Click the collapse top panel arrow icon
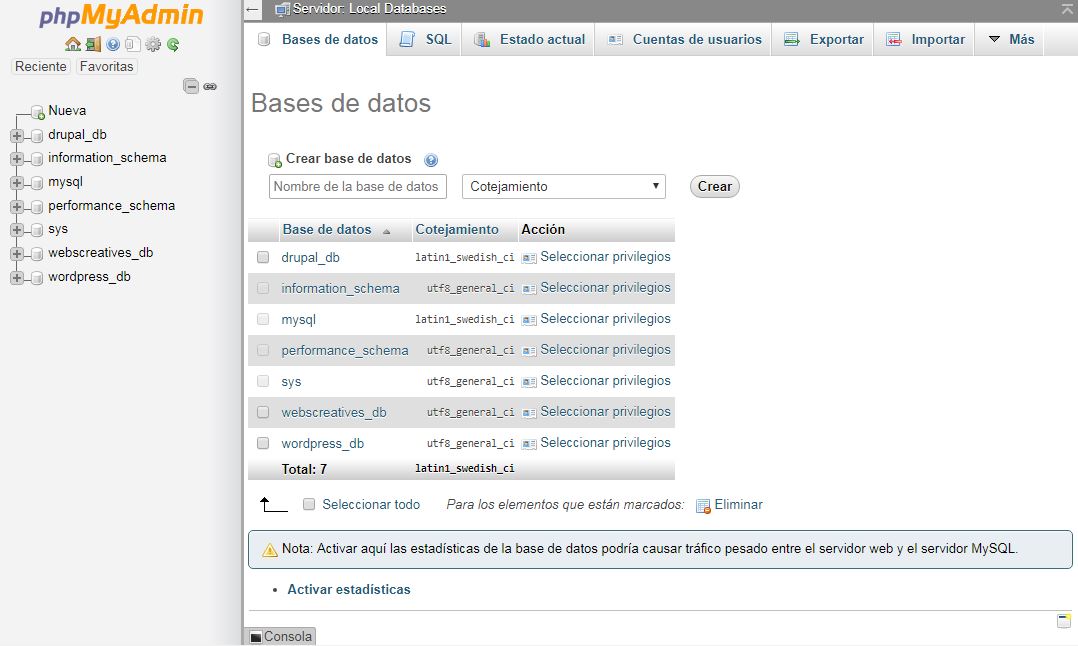The image size is (1078, 646). coord(1068,9)
